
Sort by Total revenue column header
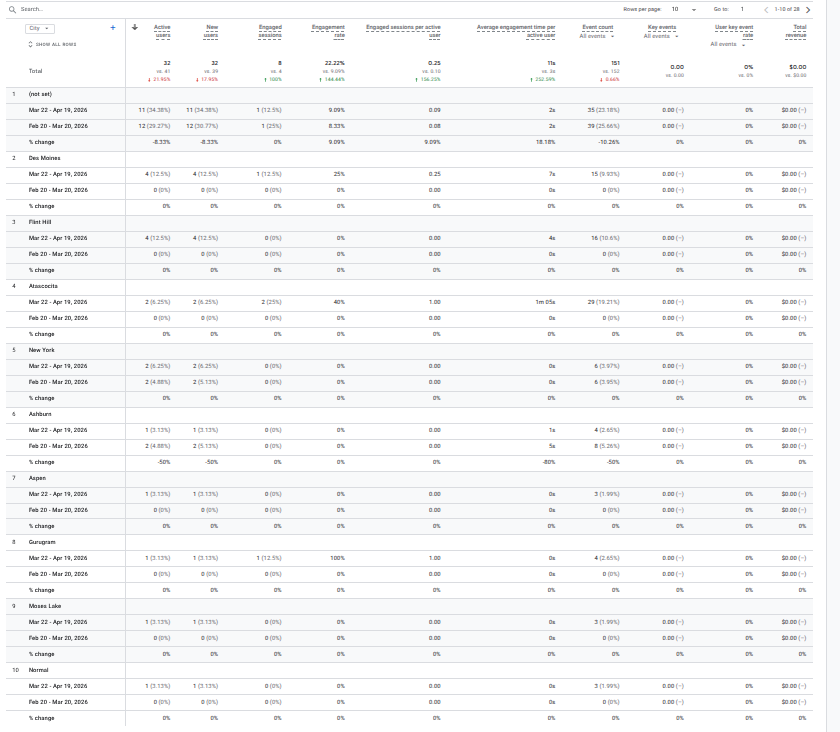point(796,31)
